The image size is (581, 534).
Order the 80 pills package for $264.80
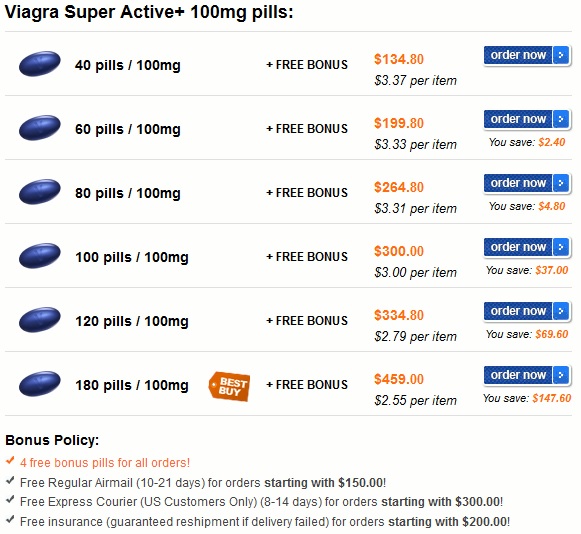(x=527, y=183)
